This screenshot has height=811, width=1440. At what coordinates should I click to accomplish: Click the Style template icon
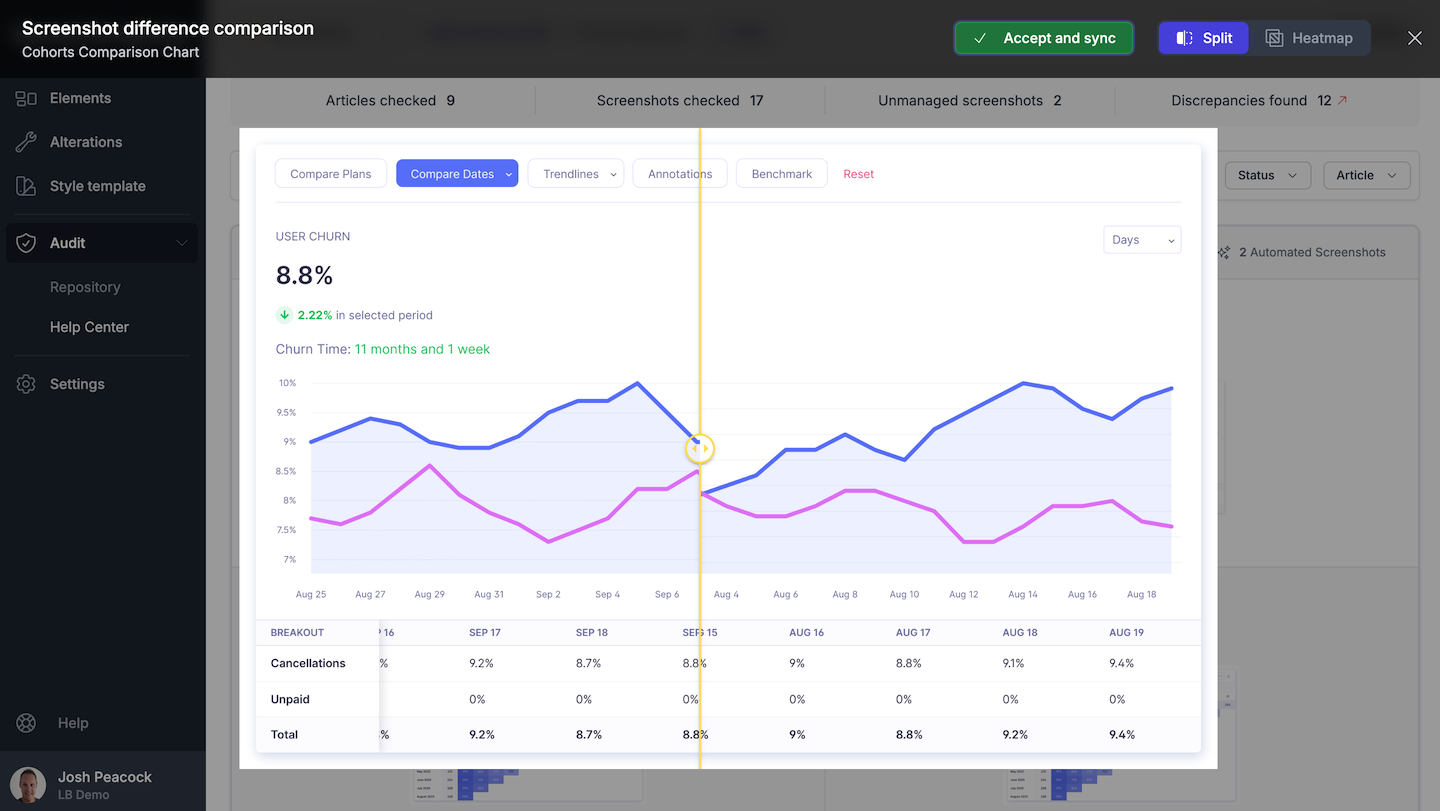(26, 186)
